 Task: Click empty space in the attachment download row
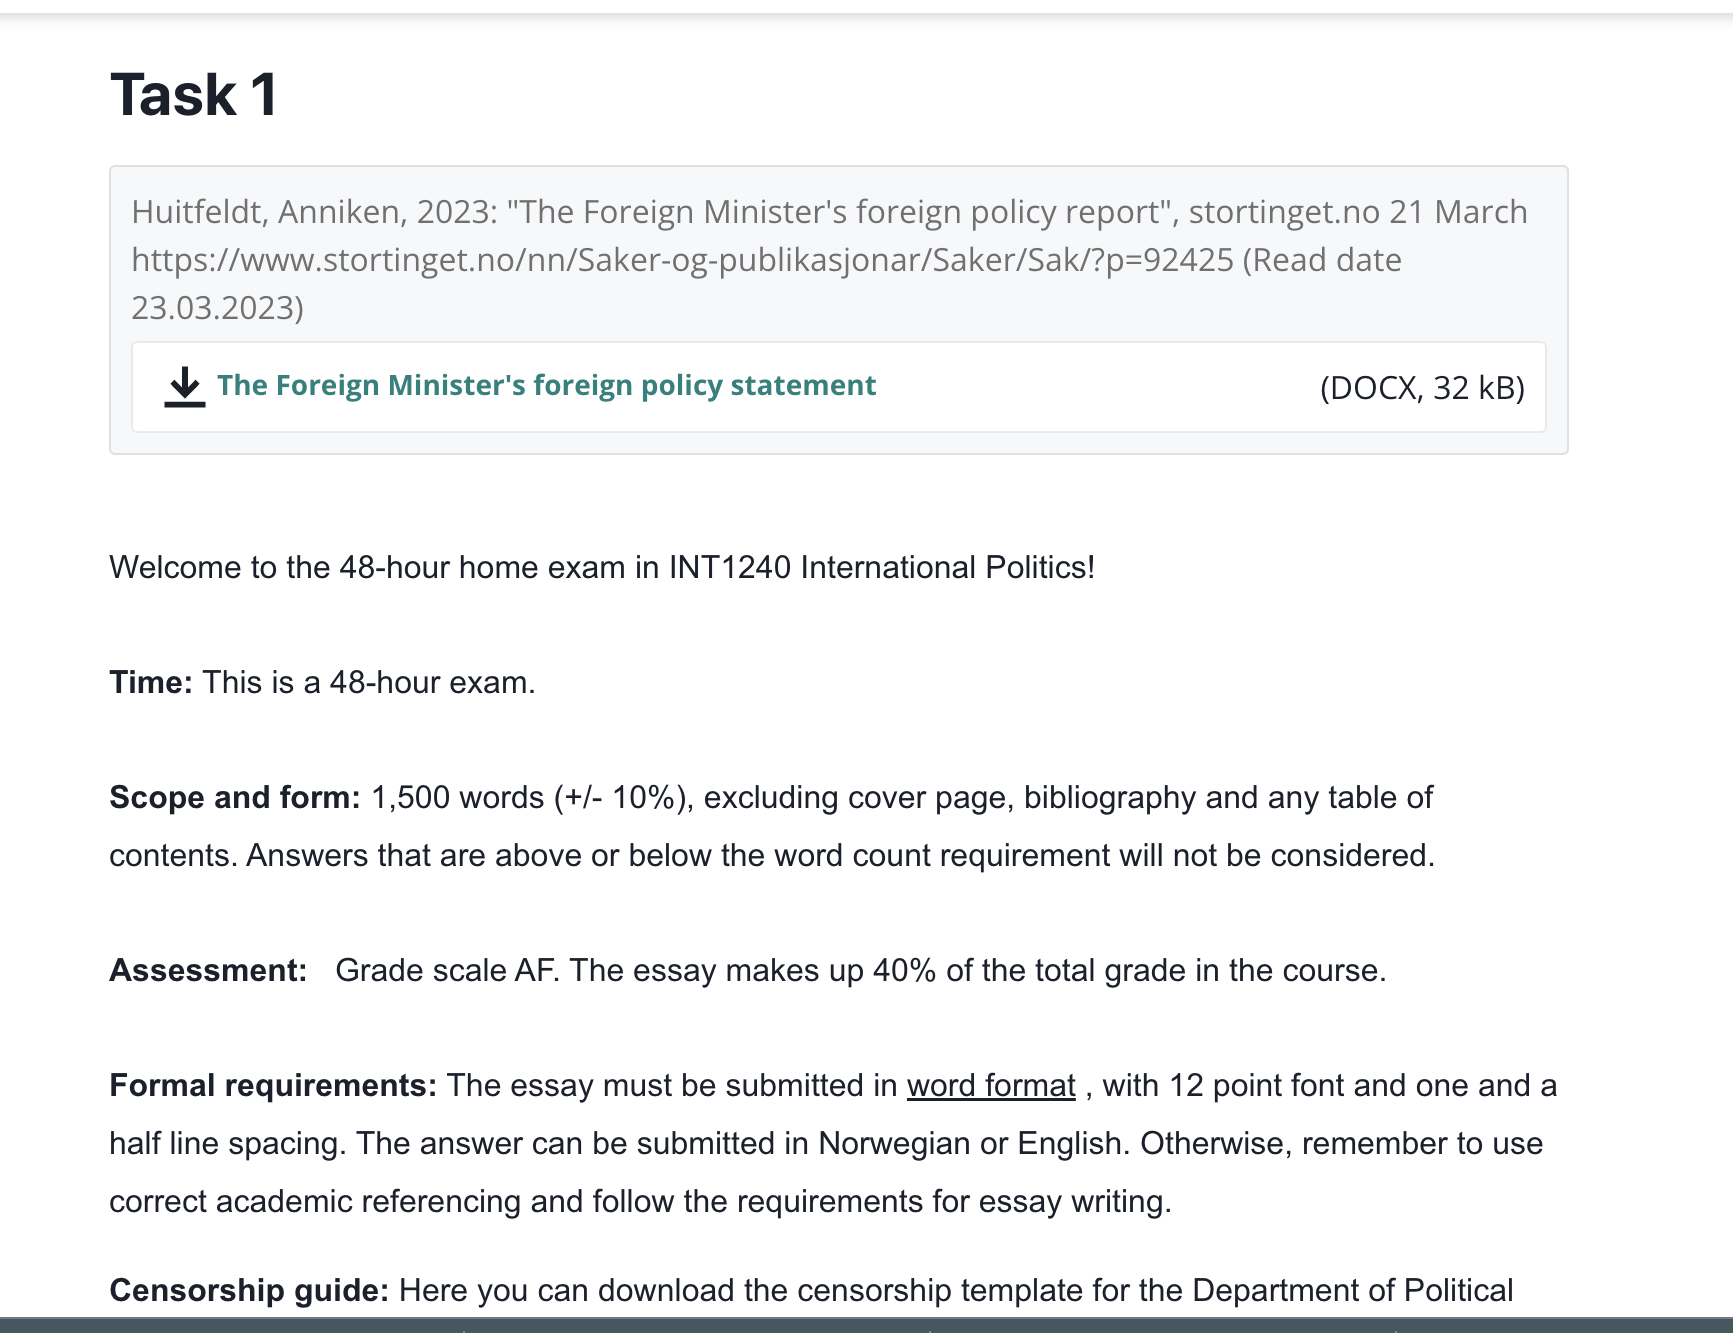[x=1095, y=387]
